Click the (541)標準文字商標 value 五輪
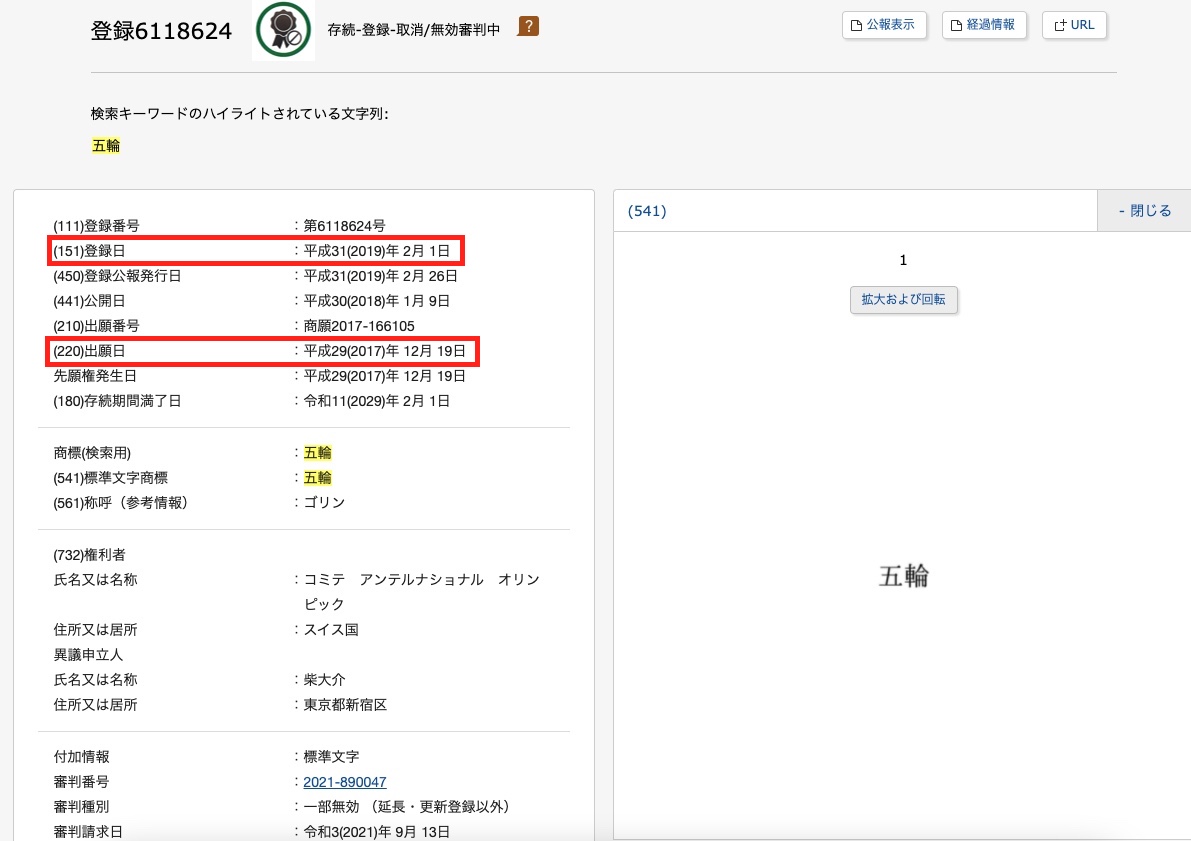This screenshot has width=1191, height=841. click(x=317, y=478)
